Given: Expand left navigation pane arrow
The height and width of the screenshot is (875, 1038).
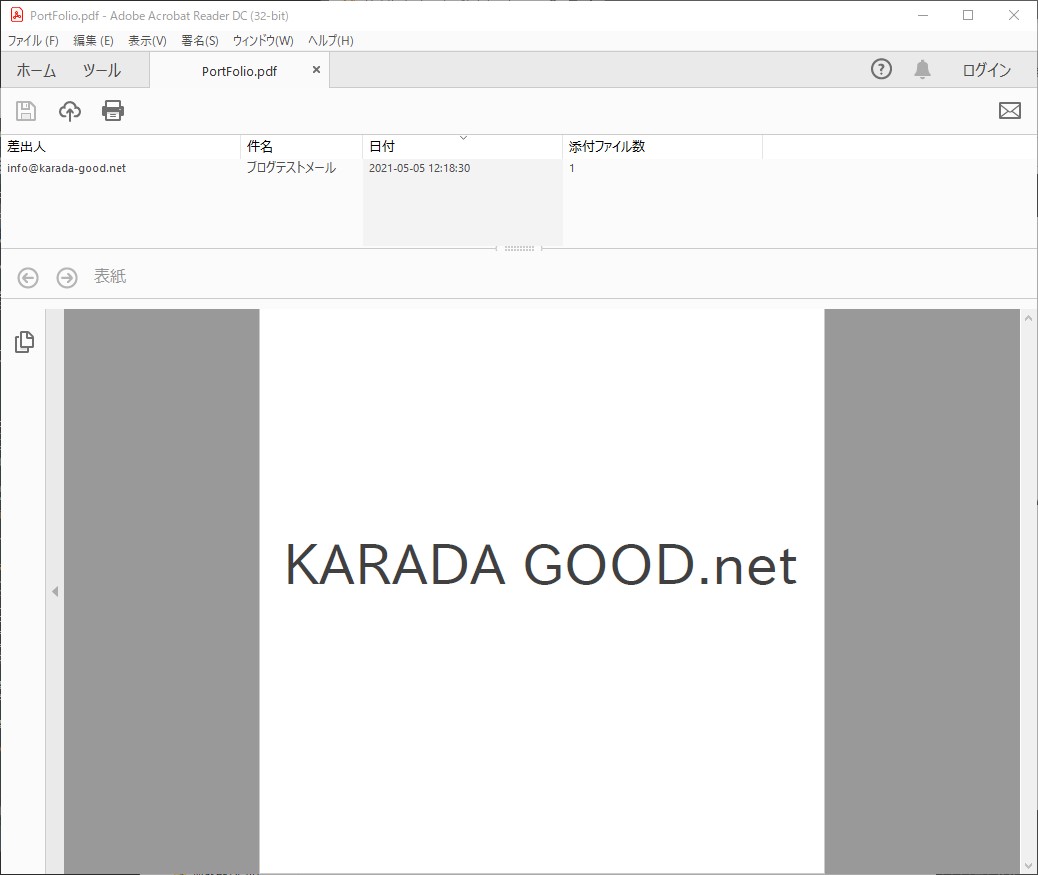Looking at the screenshot, I should coord(55,591).
